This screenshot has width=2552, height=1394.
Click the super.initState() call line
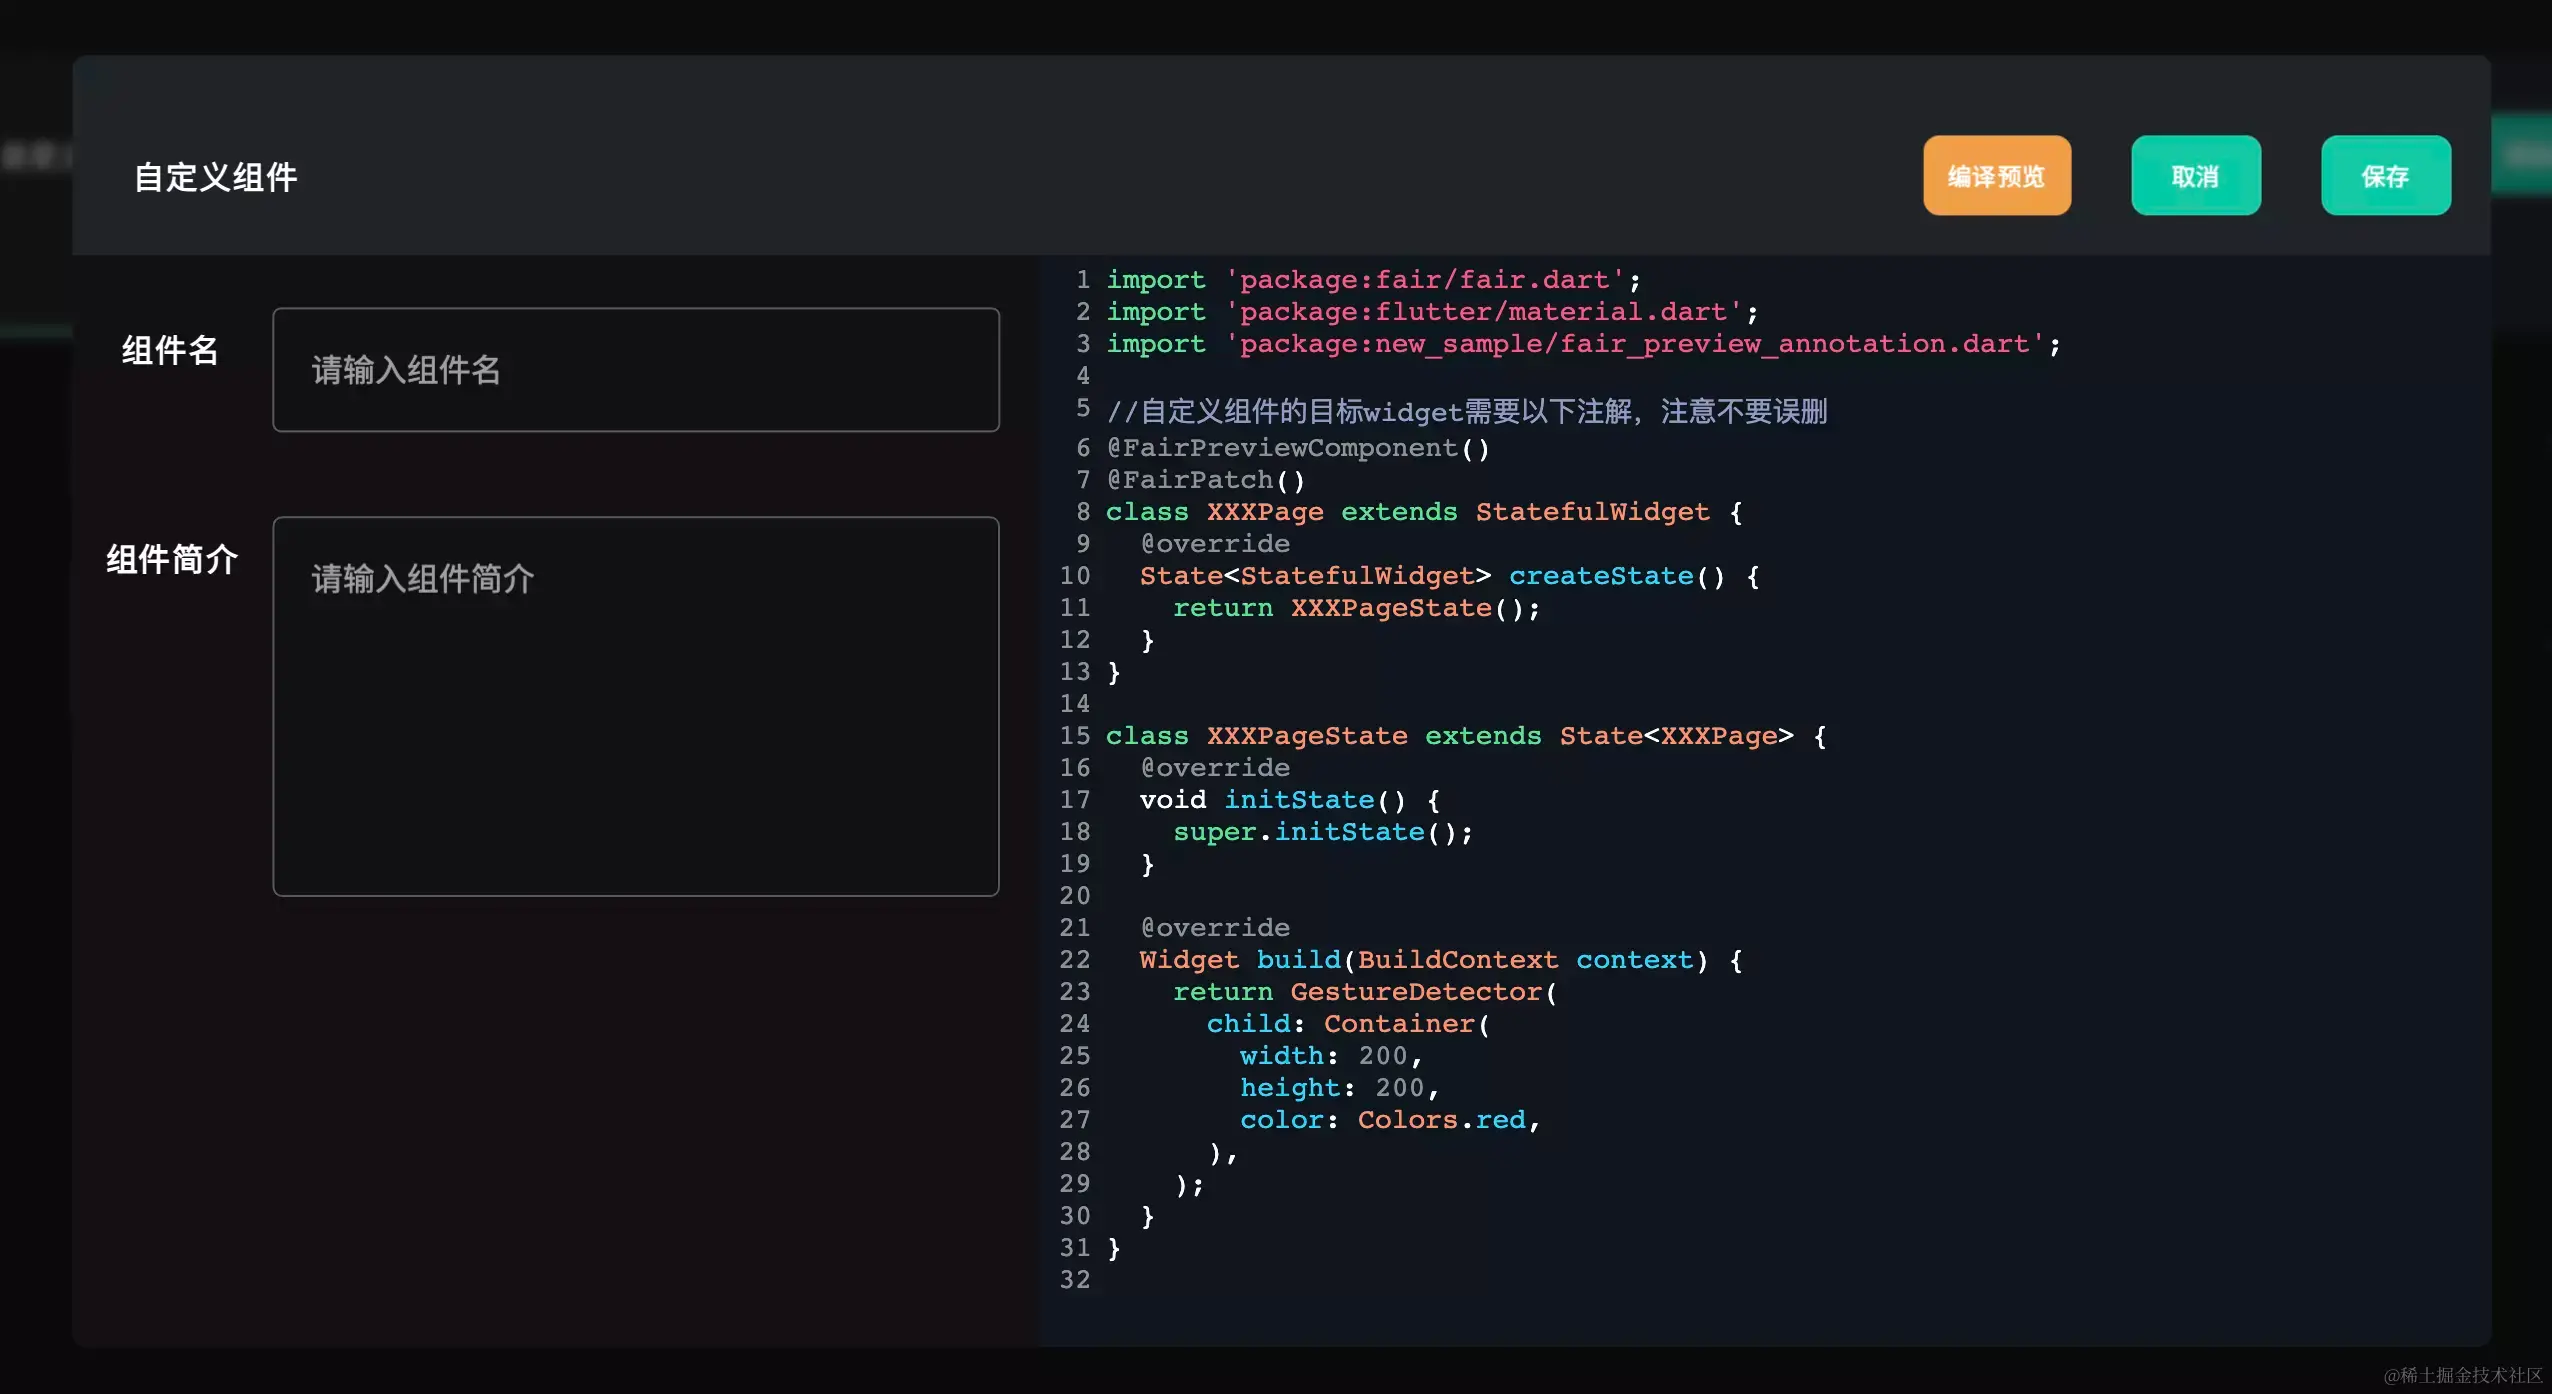(x=1322, y=832)
